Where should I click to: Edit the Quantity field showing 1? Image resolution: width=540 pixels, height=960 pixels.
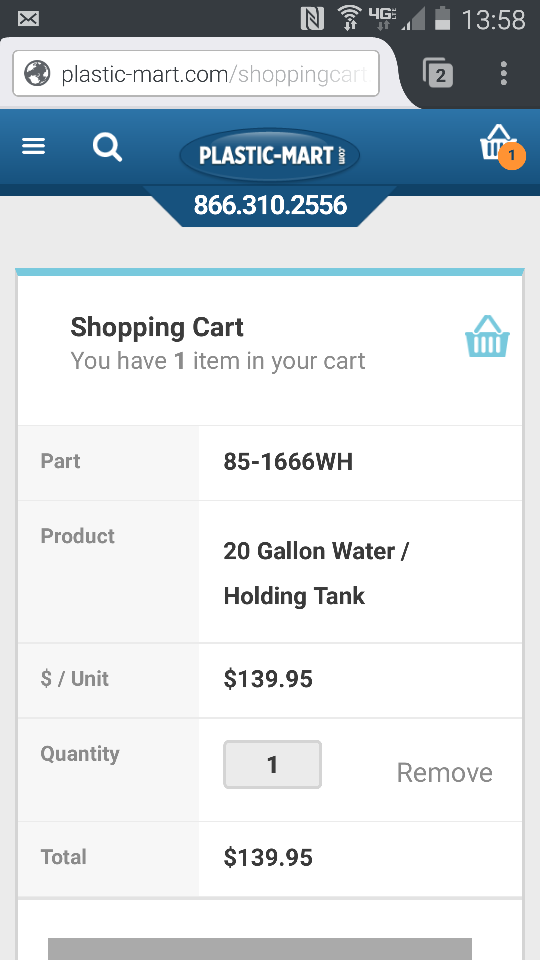click(272, 765)
